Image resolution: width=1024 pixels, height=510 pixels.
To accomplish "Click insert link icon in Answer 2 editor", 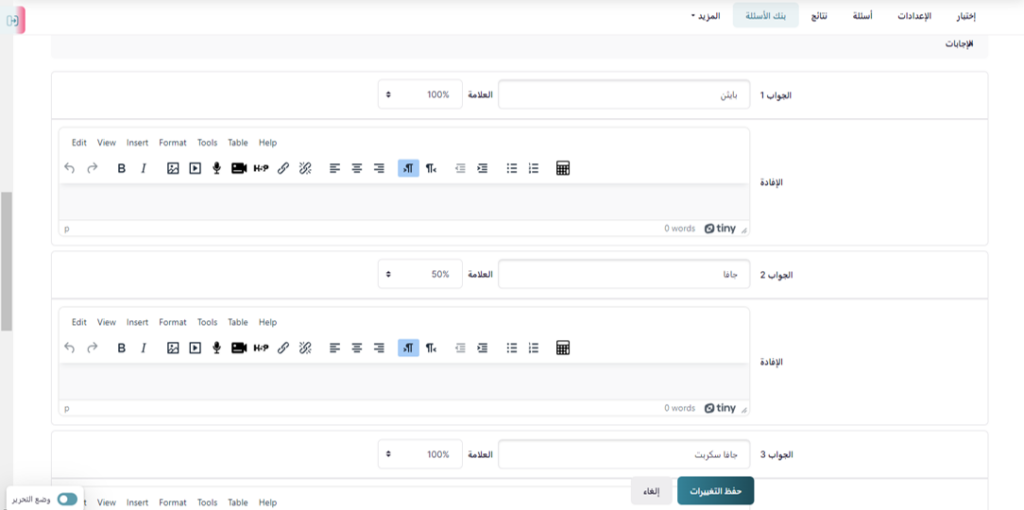I will (283, 349).
